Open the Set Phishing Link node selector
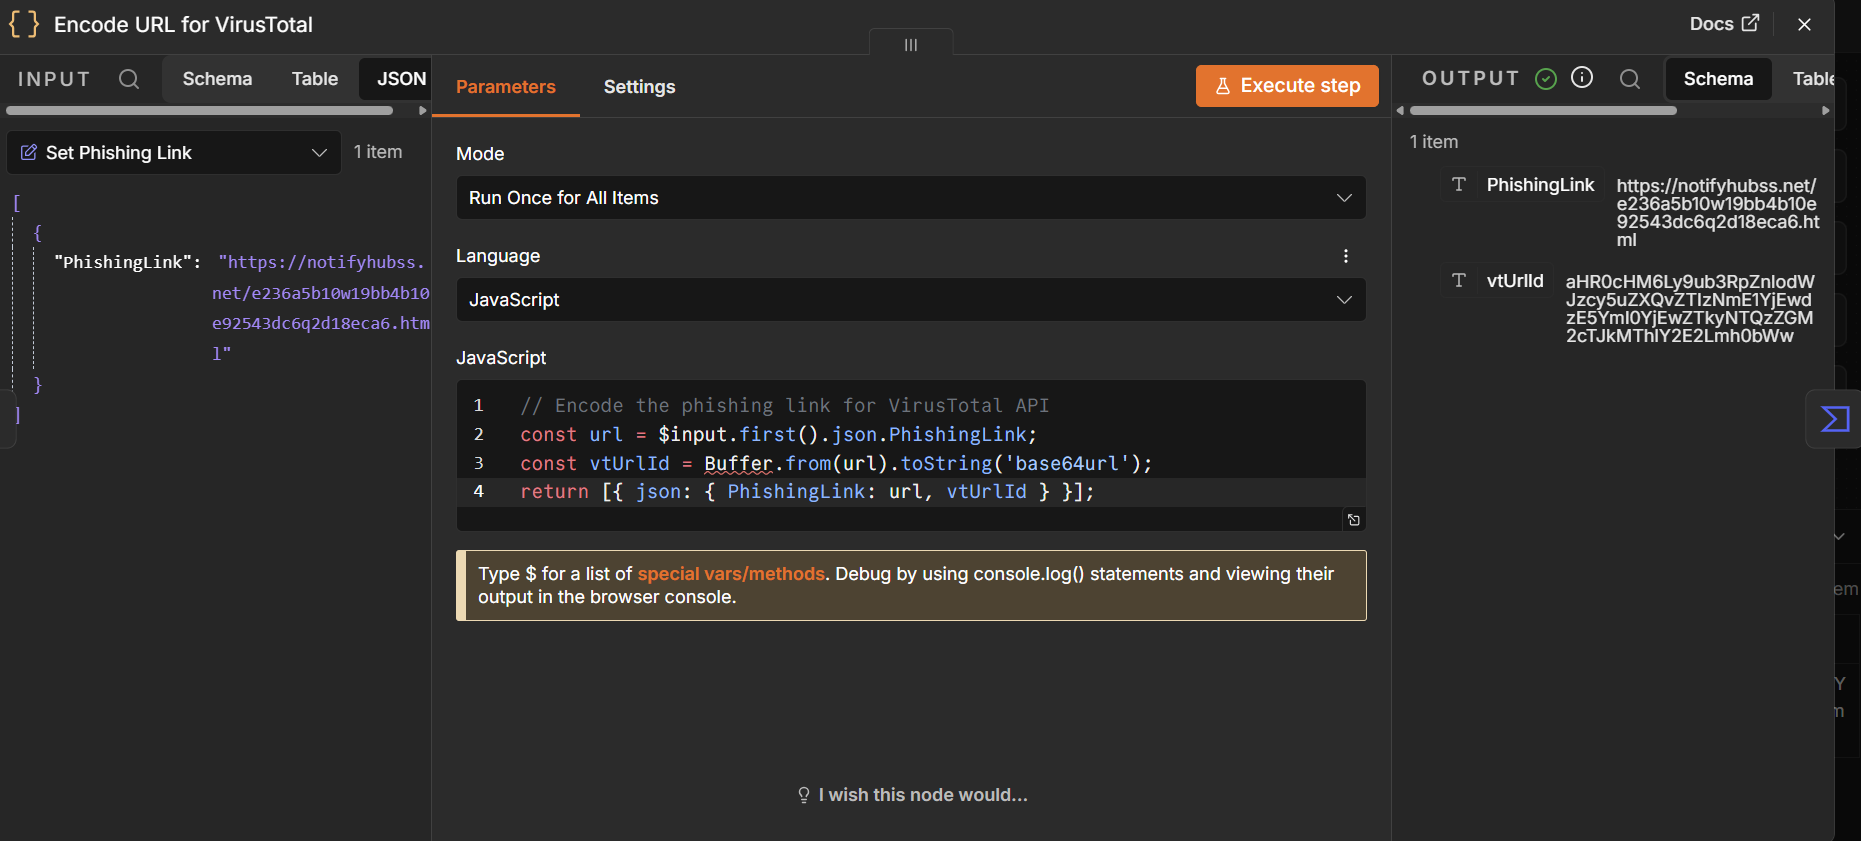 [x=174, y=152]
